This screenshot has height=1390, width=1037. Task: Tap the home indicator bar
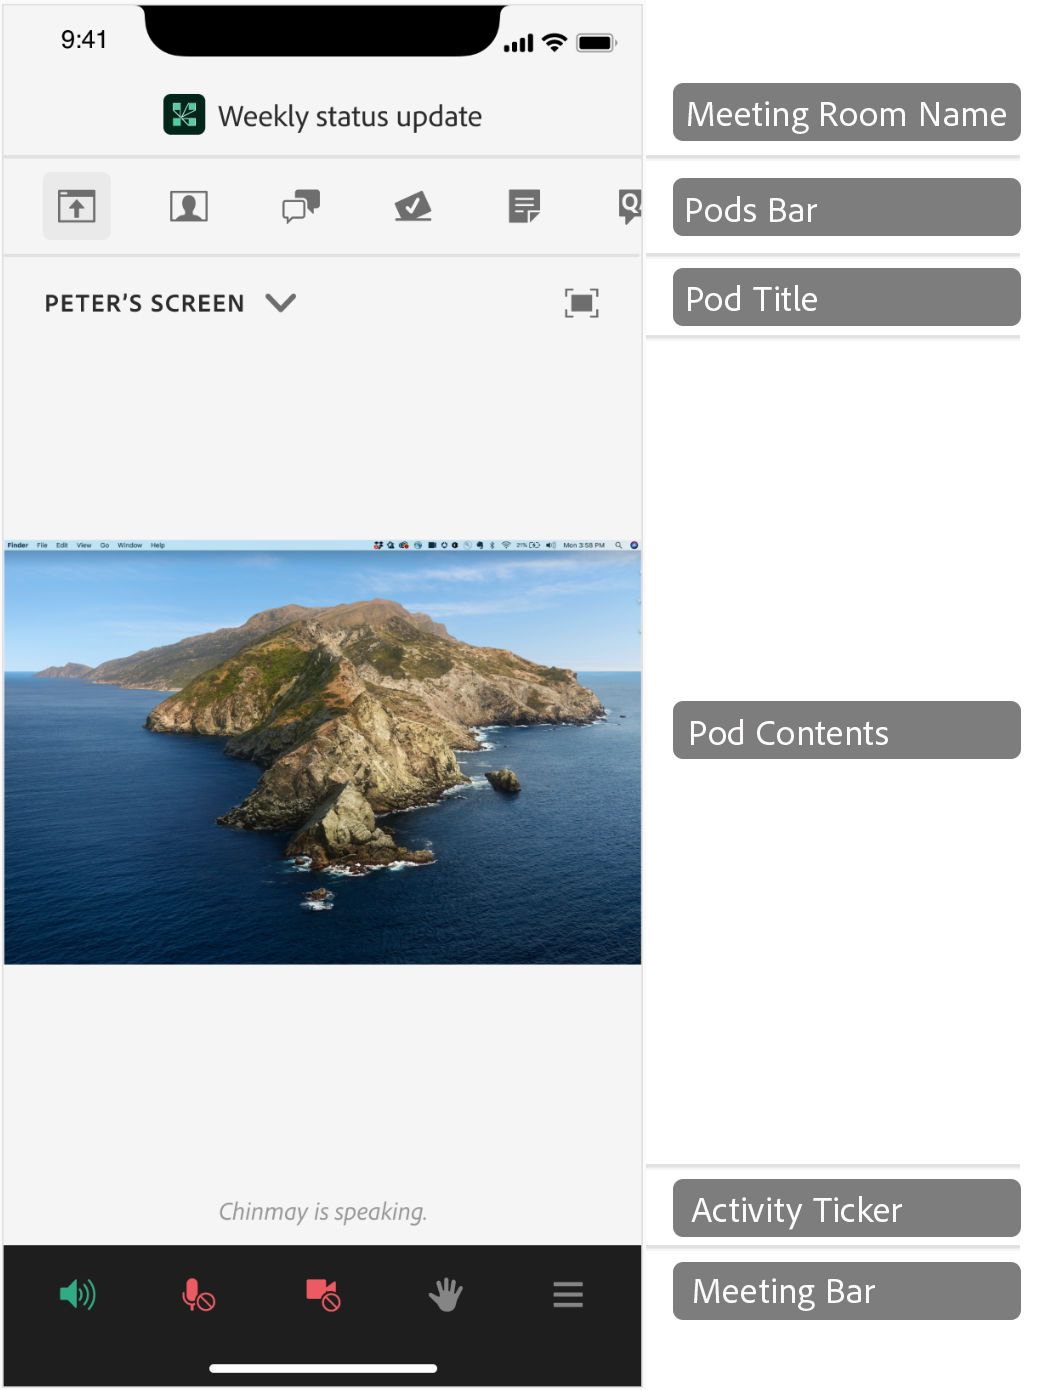point(322,1369)
